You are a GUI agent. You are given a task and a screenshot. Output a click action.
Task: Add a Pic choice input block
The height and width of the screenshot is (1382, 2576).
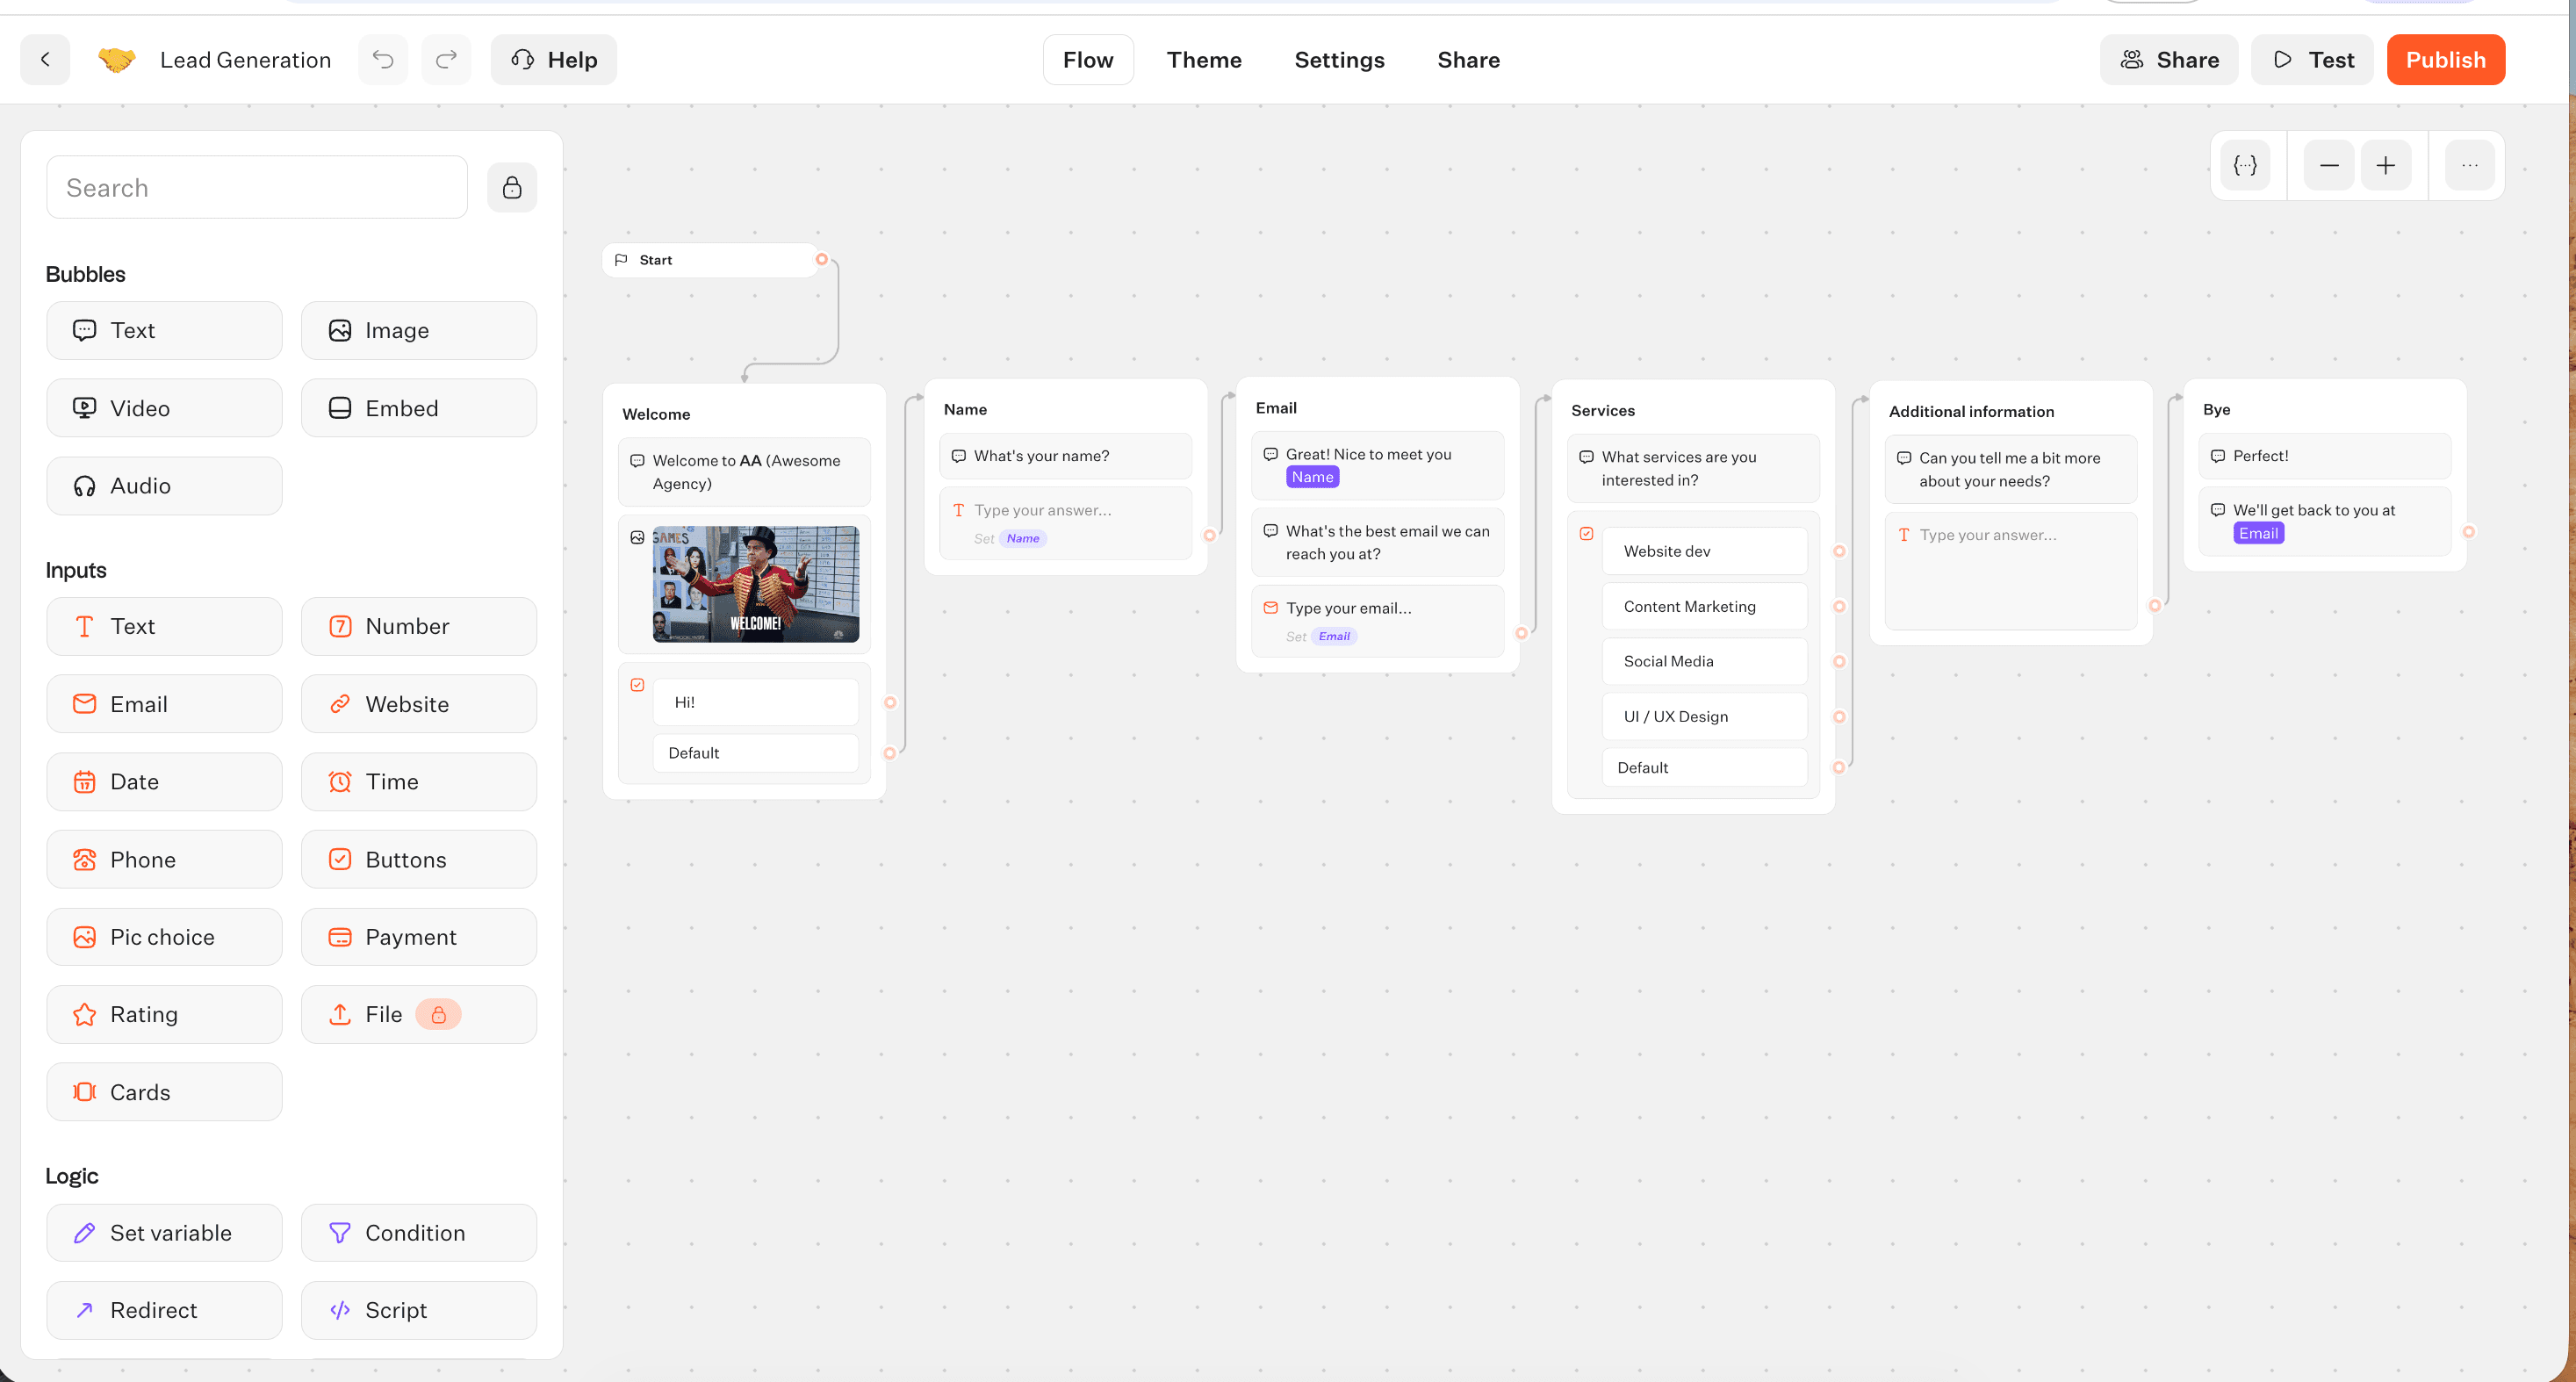[x=164, y=937]
